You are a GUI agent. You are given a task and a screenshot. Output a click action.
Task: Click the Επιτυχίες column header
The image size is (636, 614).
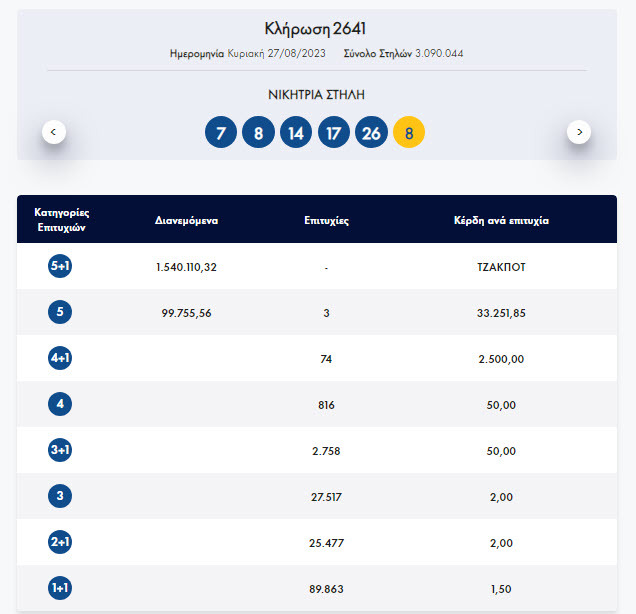(326, 219)
